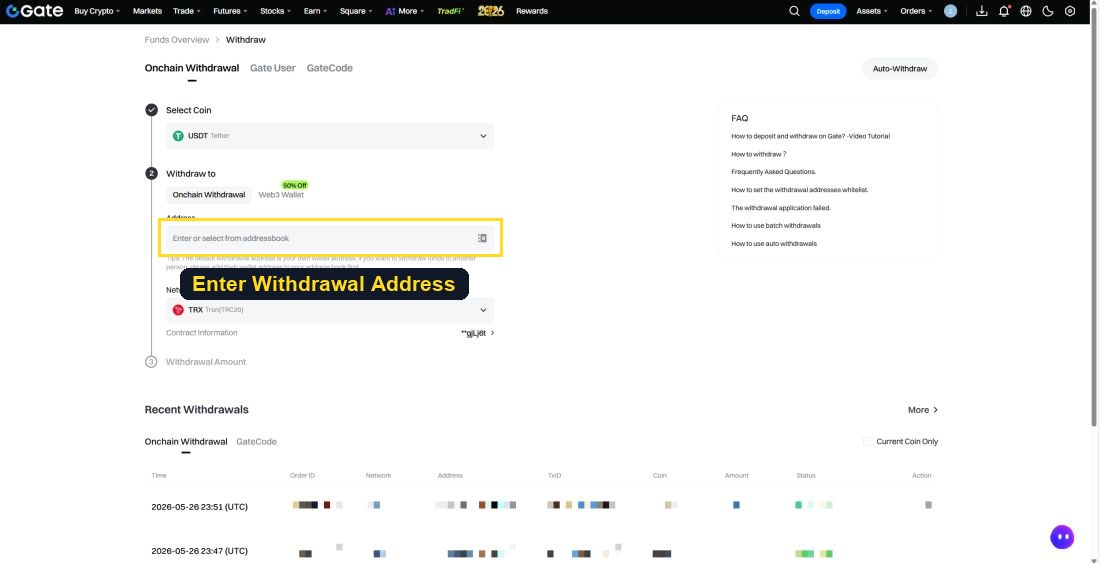
Task: Click the 2026-05-26 23:51 (UTC) row
Action: coord(541,506)
